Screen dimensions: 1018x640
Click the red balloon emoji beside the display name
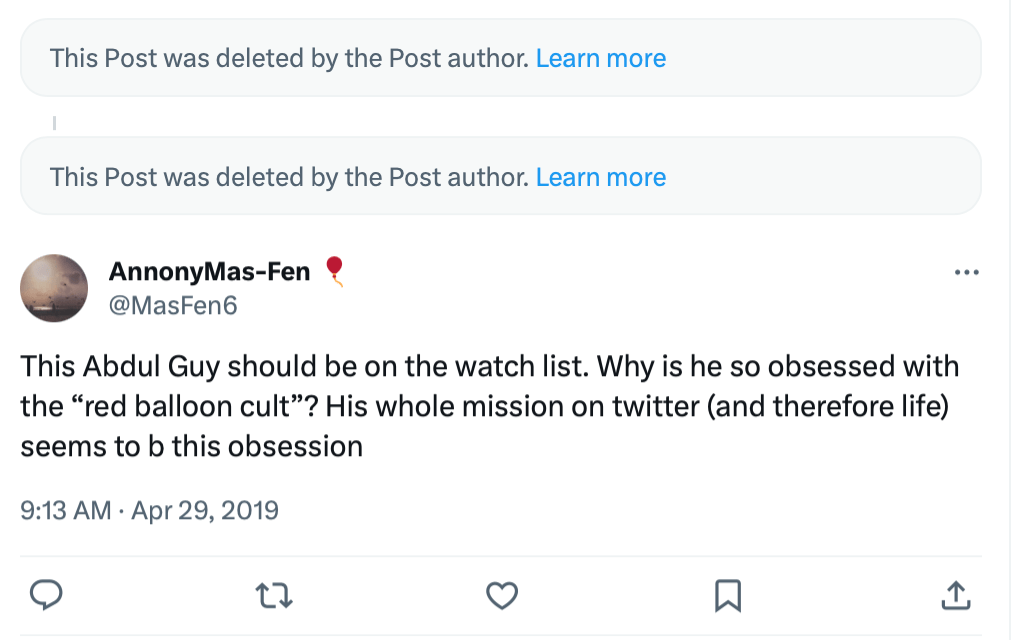335,270
